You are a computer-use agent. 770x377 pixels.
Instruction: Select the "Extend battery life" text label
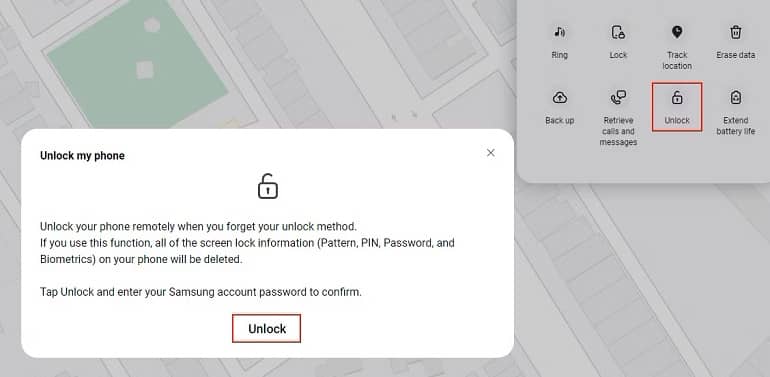[x=736, y=126]
